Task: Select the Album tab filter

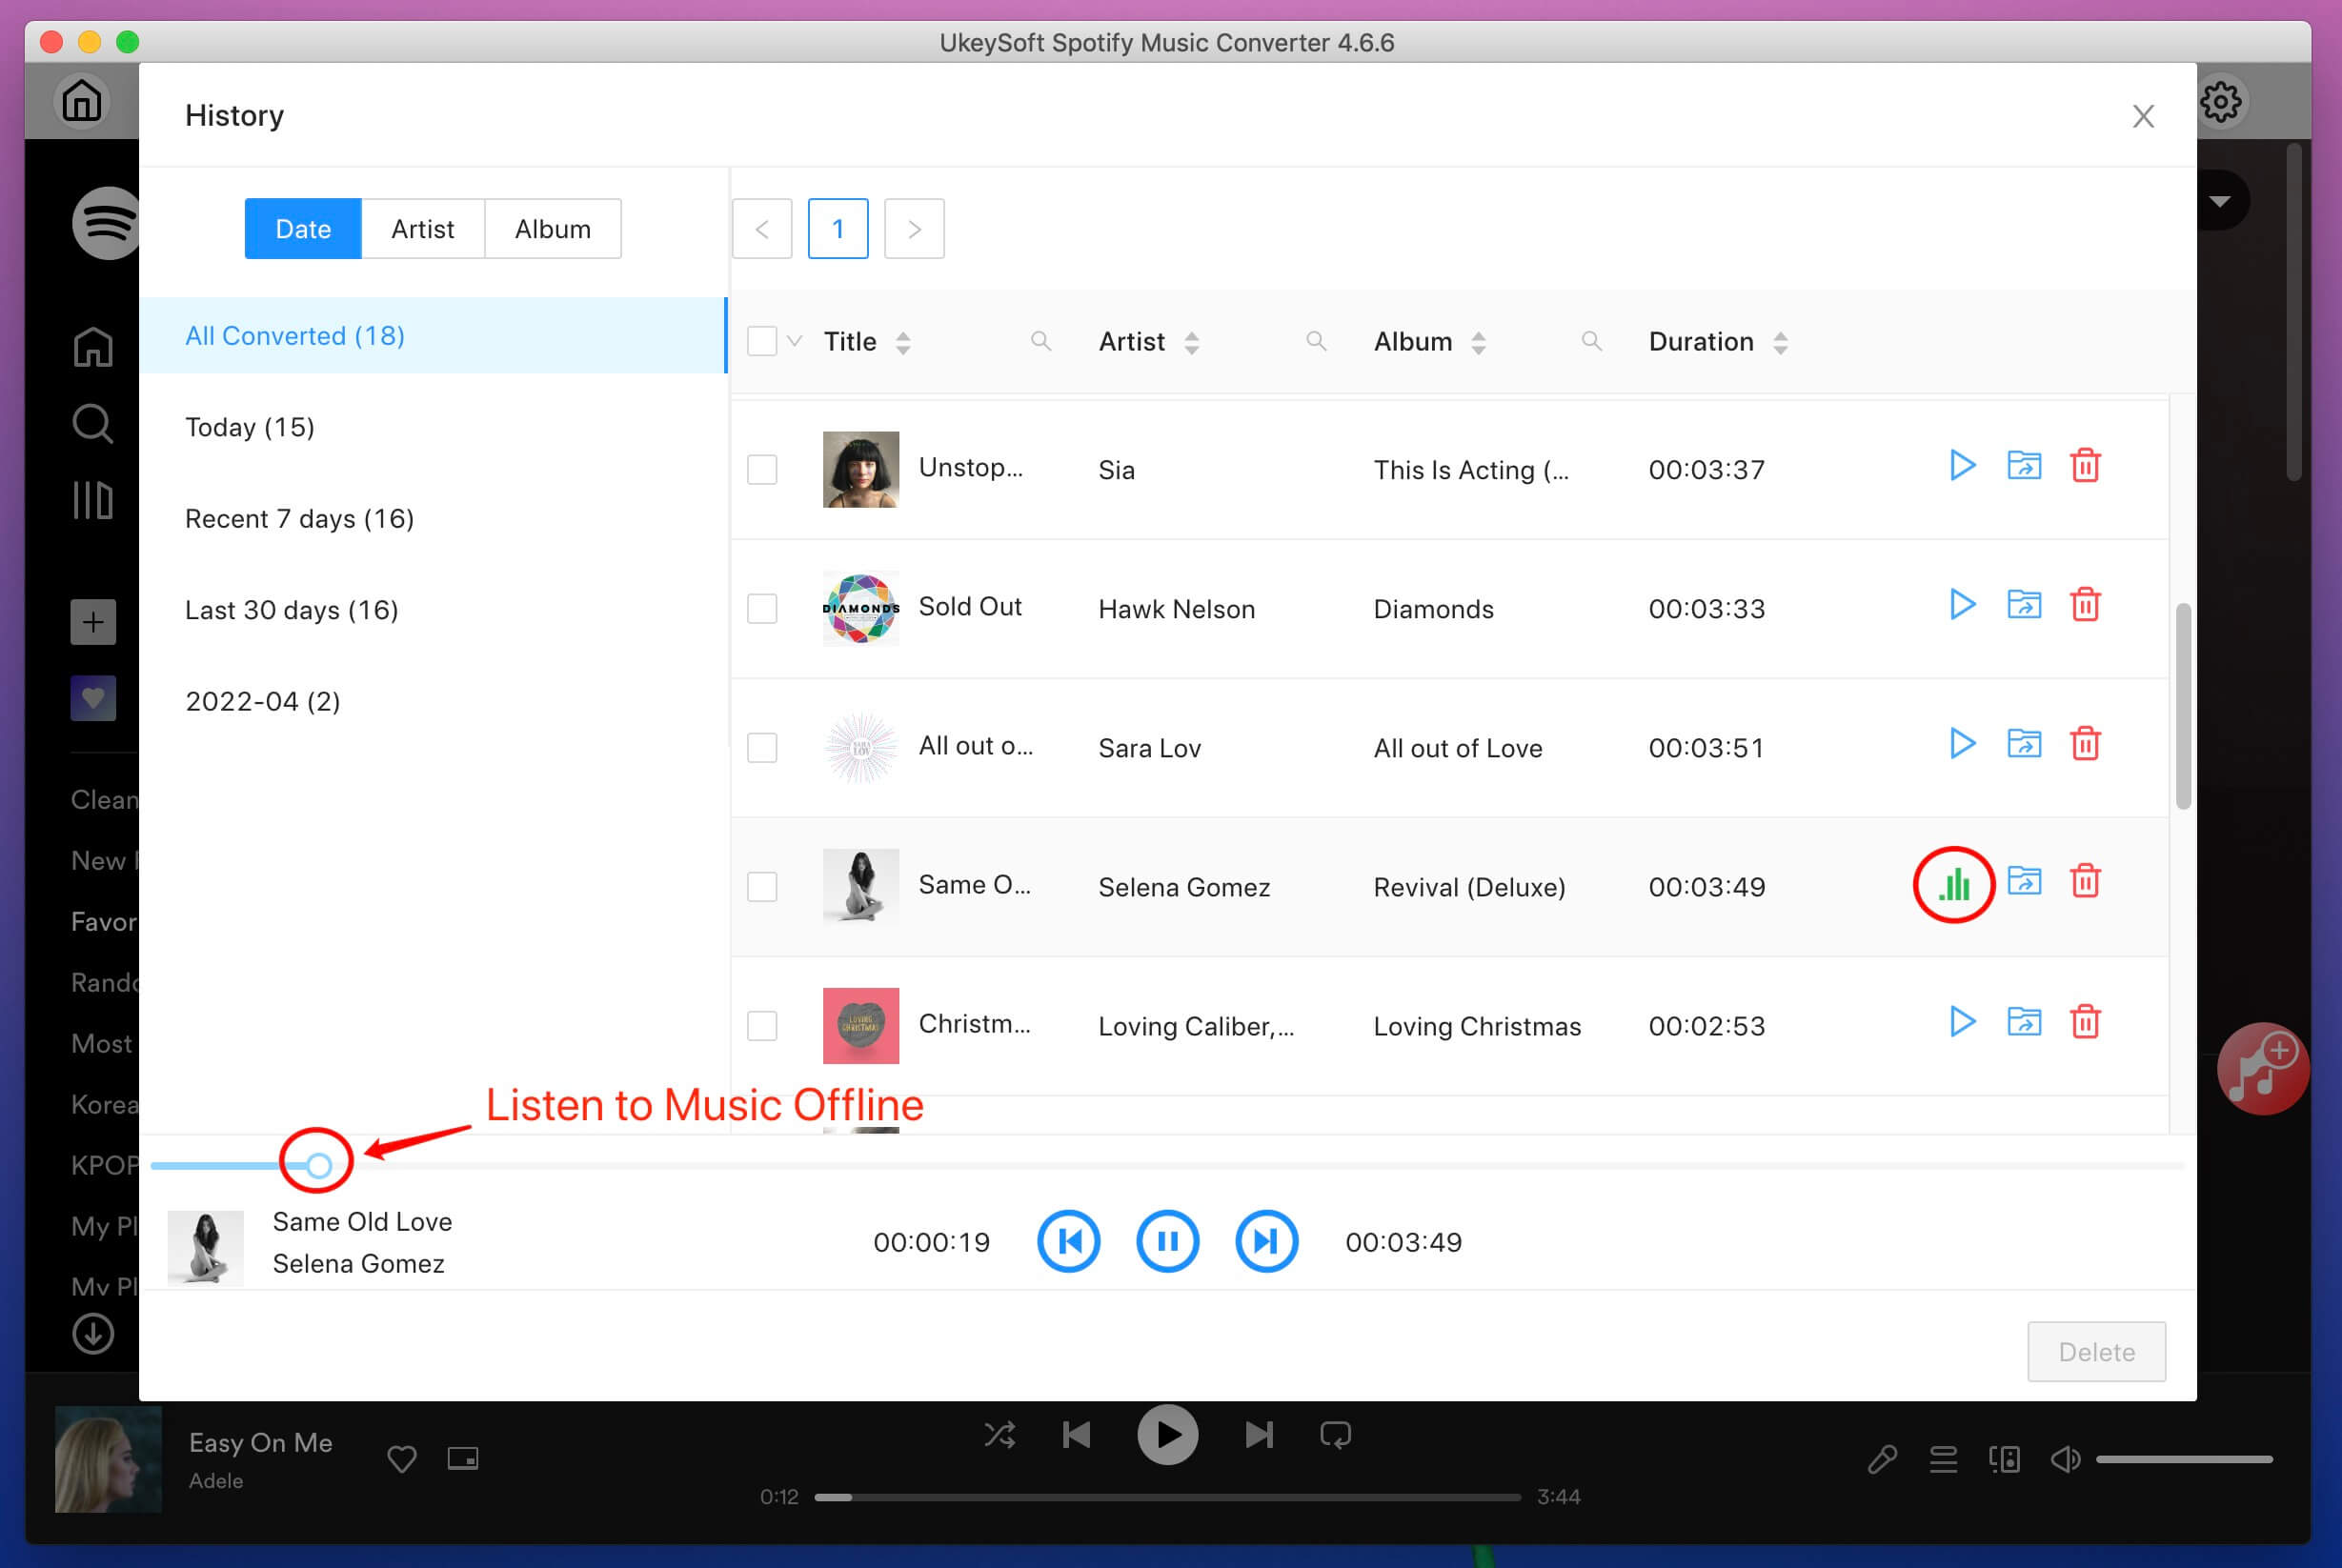Action: [554, 228]
